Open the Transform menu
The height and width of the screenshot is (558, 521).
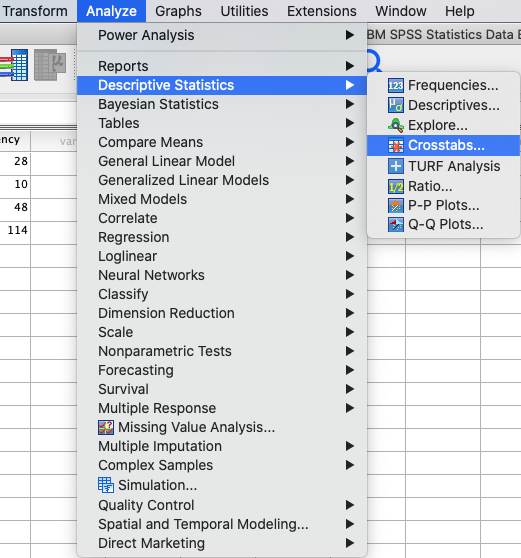[x=35, y=11]
